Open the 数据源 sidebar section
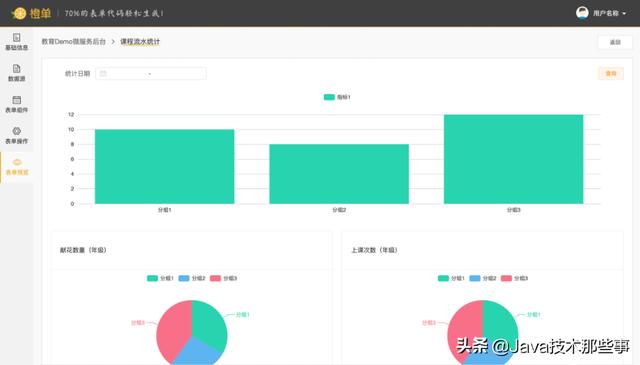This screenshot has width=640, height=365. pos(16,73)
